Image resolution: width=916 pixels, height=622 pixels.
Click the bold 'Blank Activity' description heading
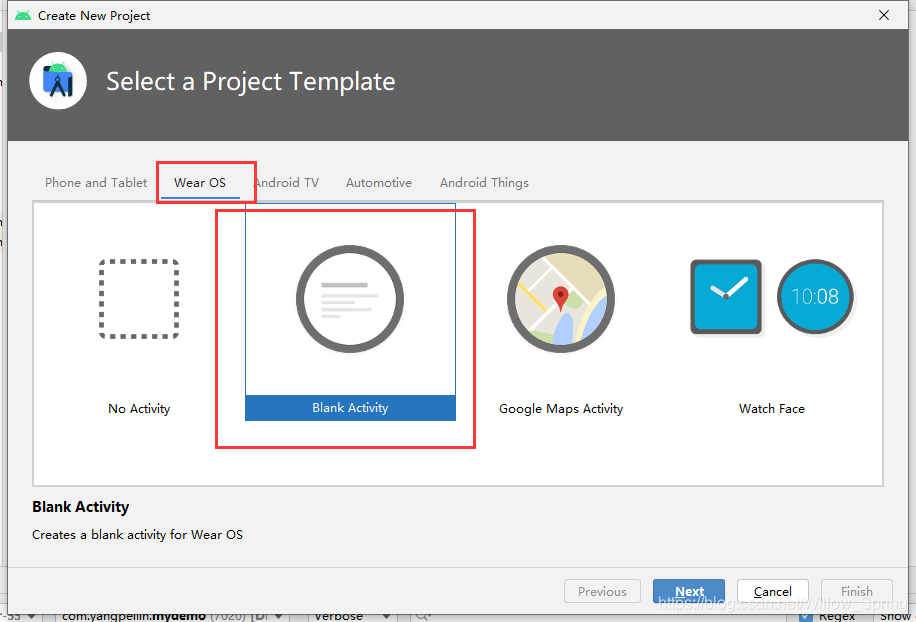[81, 507]
